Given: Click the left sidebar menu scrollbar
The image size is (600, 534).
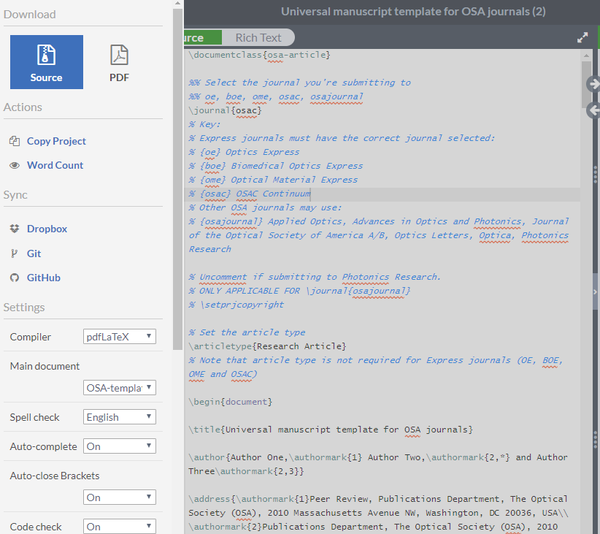Looking at the screenshot, I should pos(178,179).
